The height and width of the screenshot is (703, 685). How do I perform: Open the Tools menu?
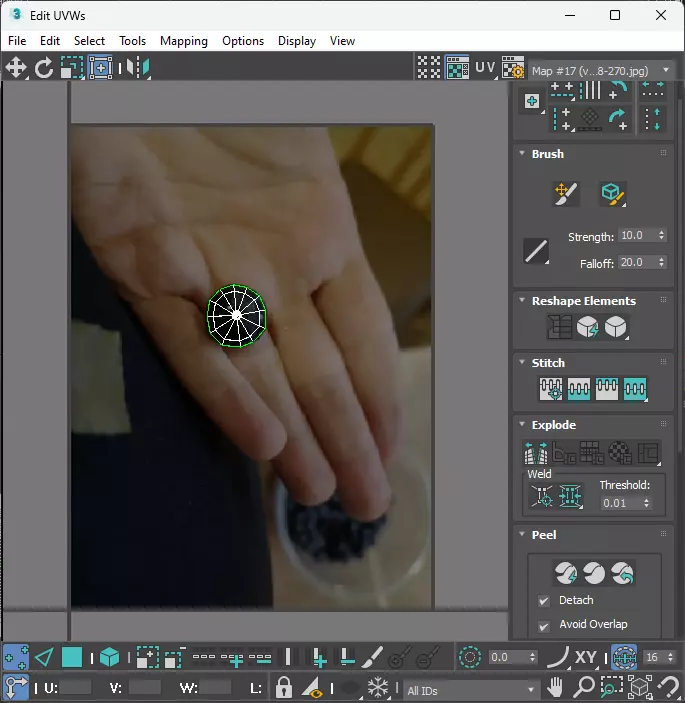pyautogui.click(x=132, y=41)
